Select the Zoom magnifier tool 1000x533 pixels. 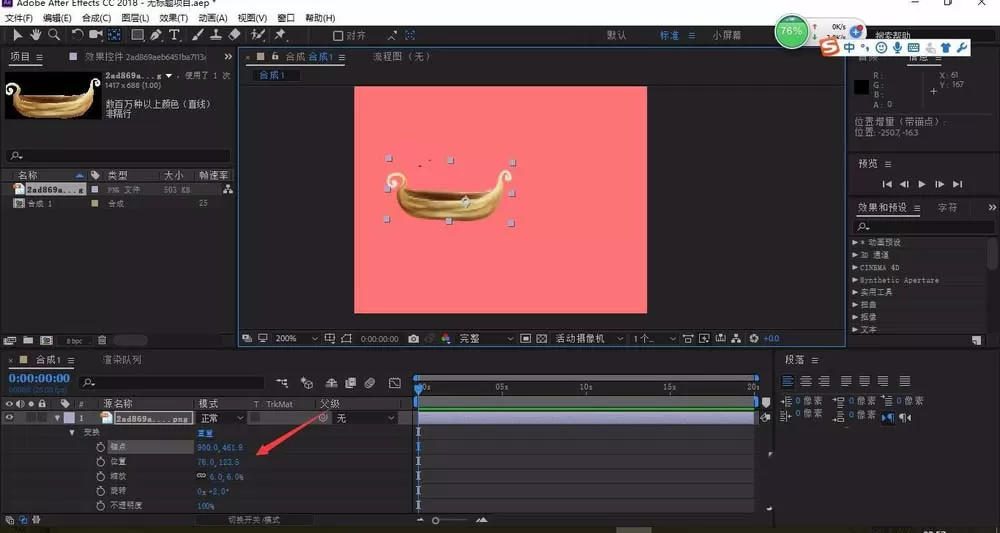54,35
